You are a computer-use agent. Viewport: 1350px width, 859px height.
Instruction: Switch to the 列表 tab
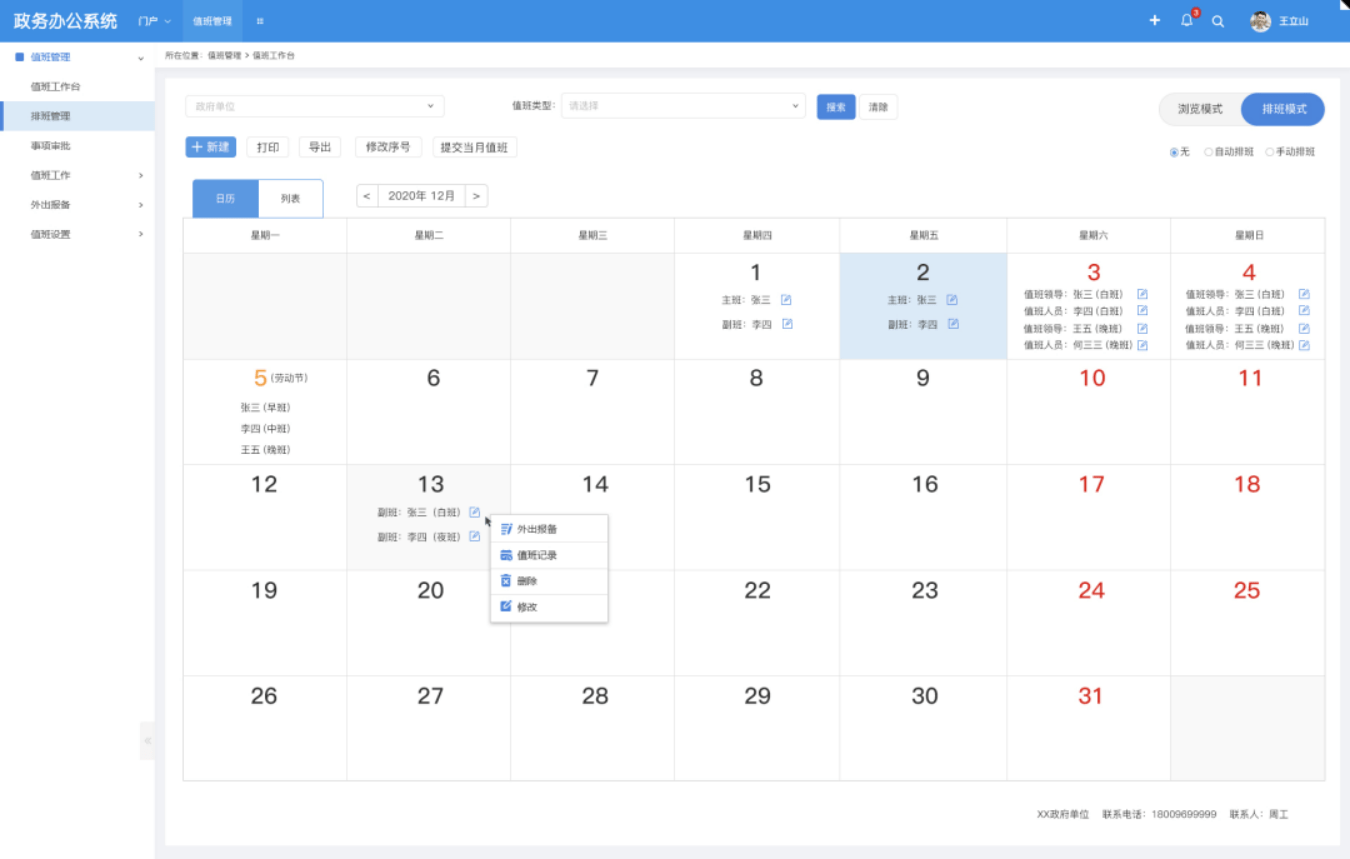(x=290, y=199)
